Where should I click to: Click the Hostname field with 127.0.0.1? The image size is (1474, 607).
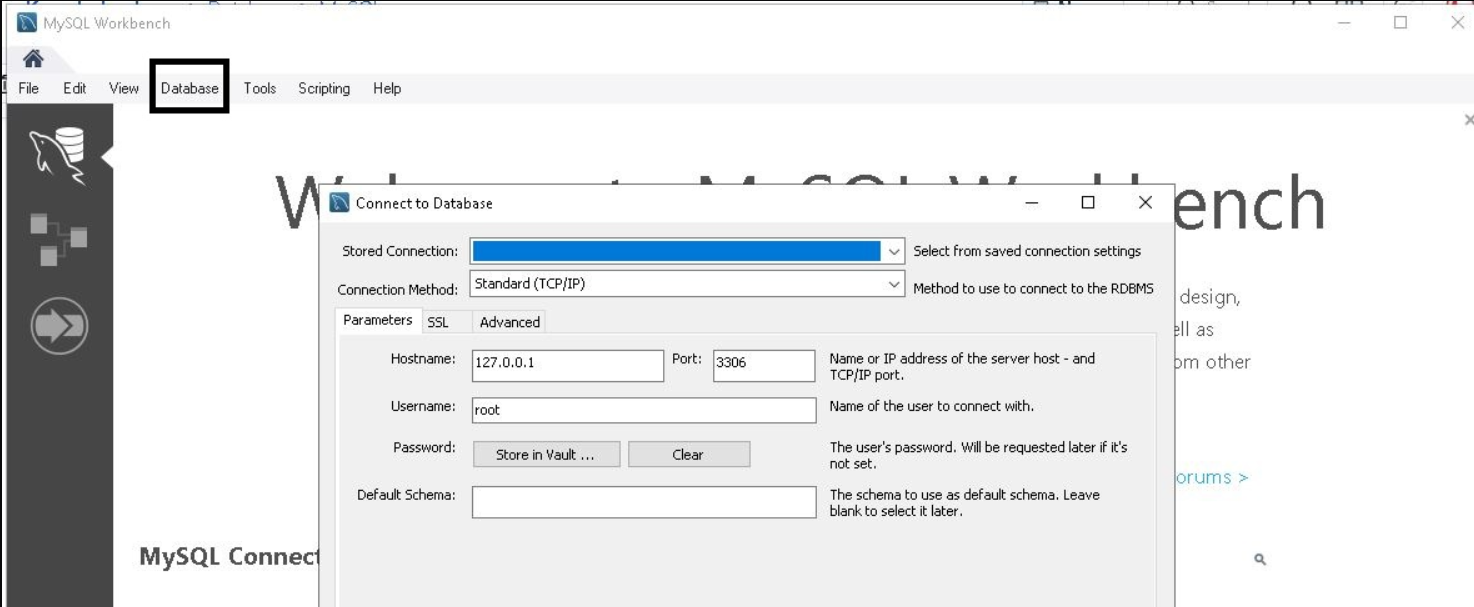pyautogui.click(x=567, y=365)
